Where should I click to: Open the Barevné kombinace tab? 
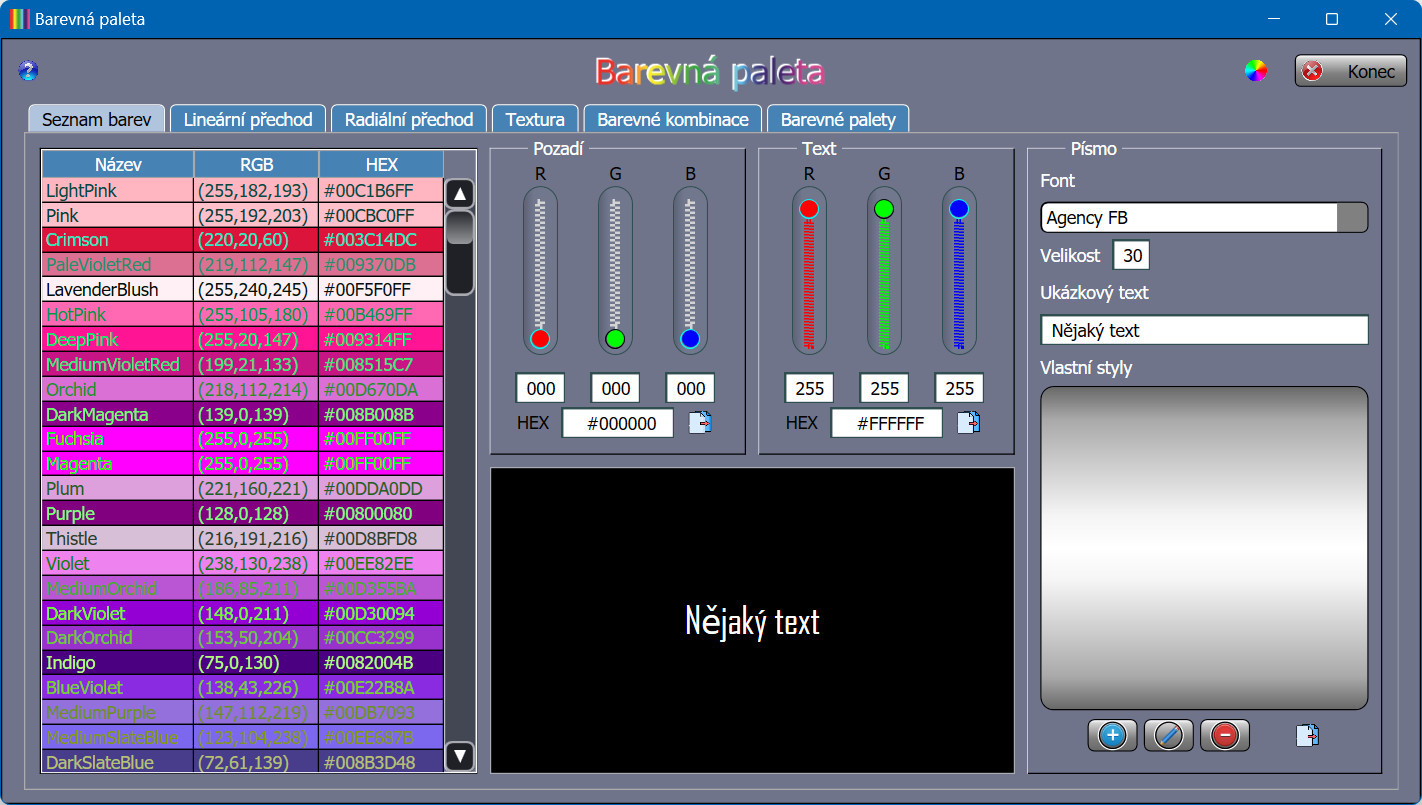pos(673,119)
